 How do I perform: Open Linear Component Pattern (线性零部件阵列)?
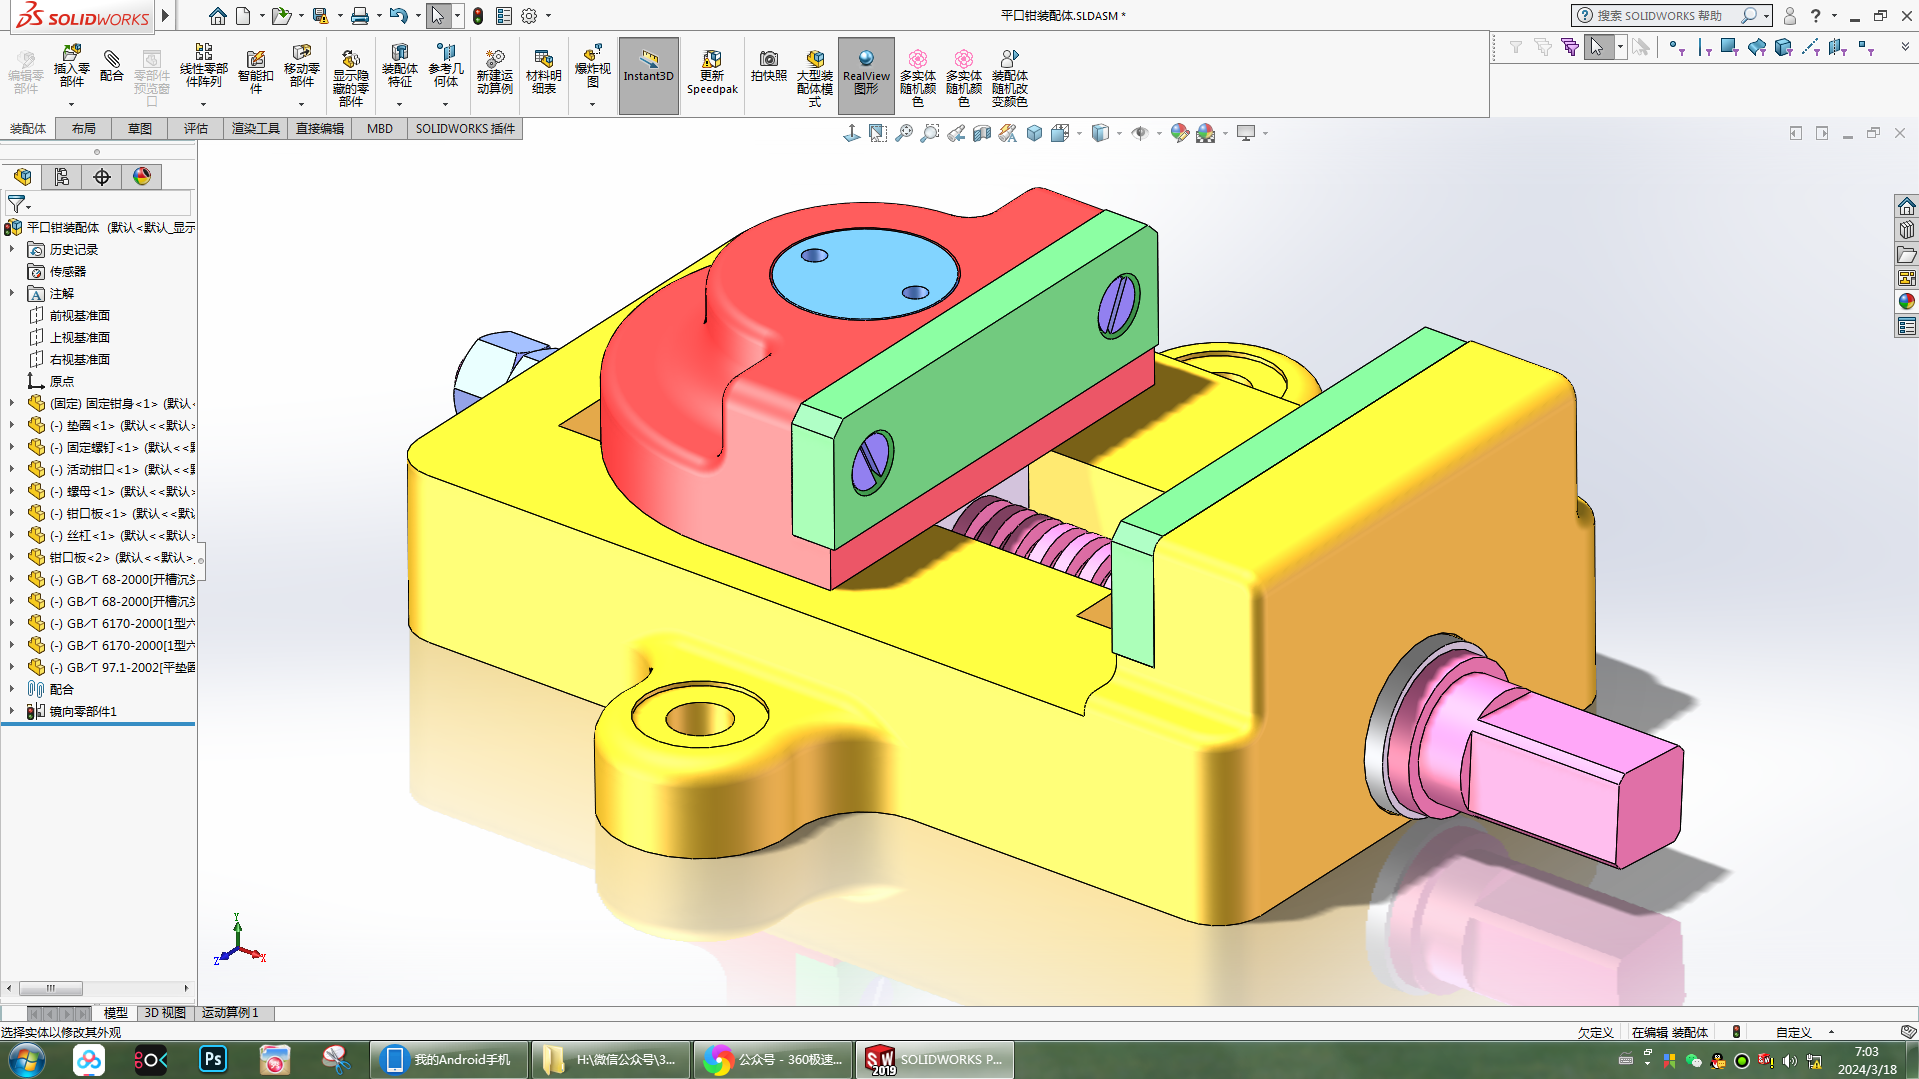coord(203,67)
